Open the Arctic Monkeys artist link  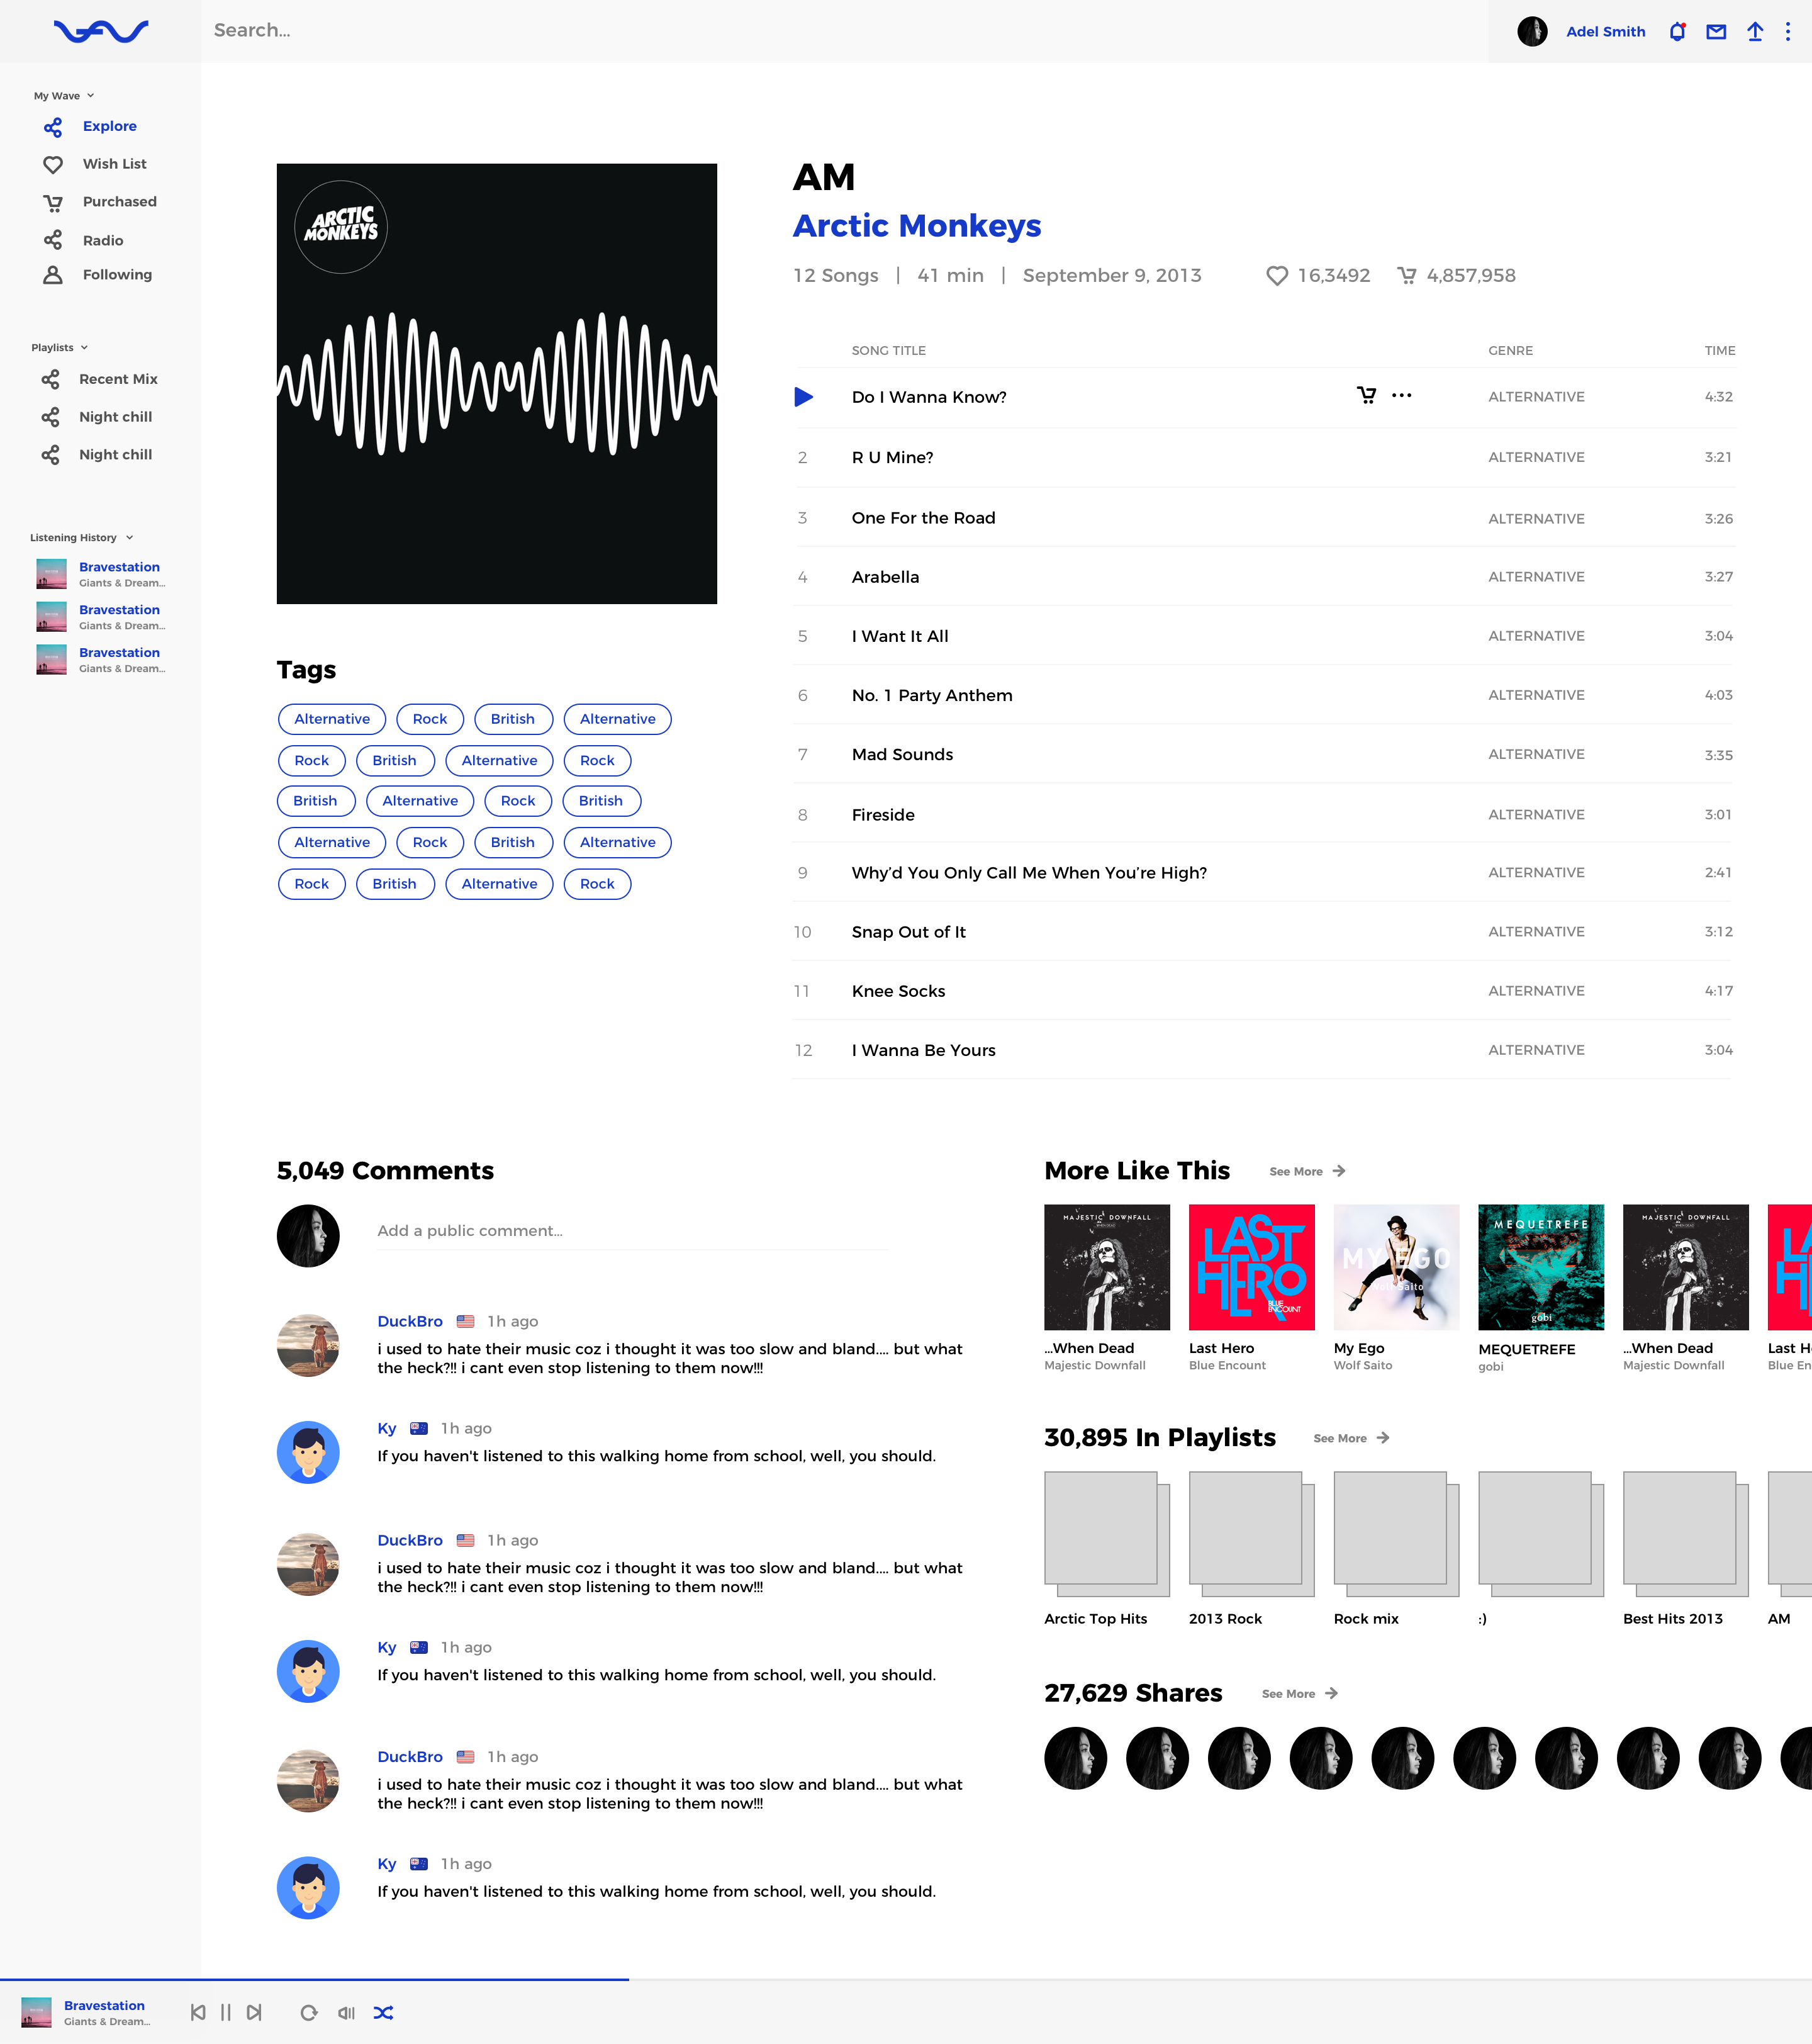[917, 226]
